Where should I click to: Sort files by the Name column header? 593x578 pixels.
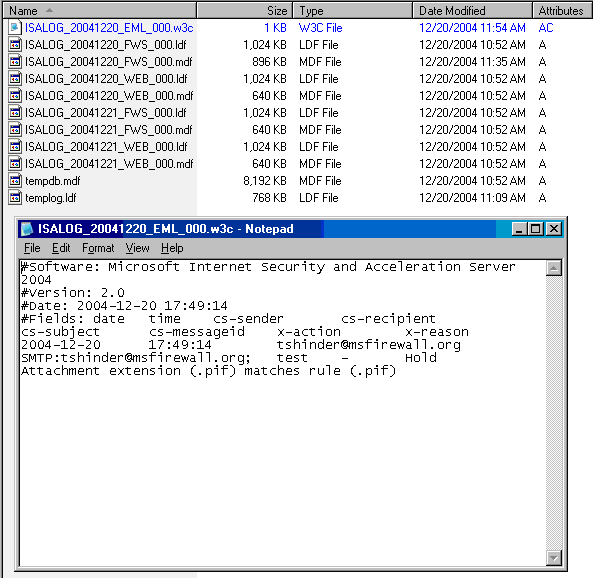coord(99,11)
